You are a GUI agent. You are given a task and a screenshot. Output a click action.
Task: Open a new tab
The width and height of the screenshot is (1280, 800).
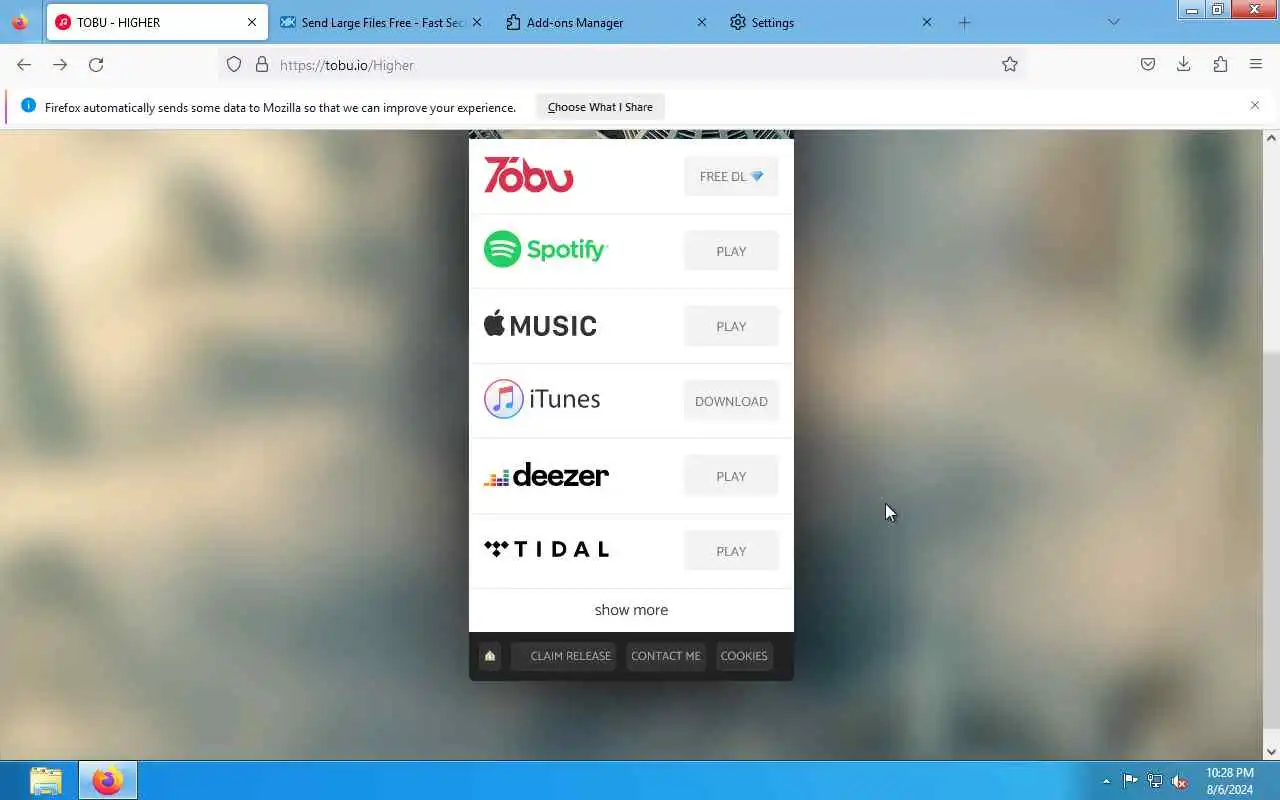(x=964, y=22)
